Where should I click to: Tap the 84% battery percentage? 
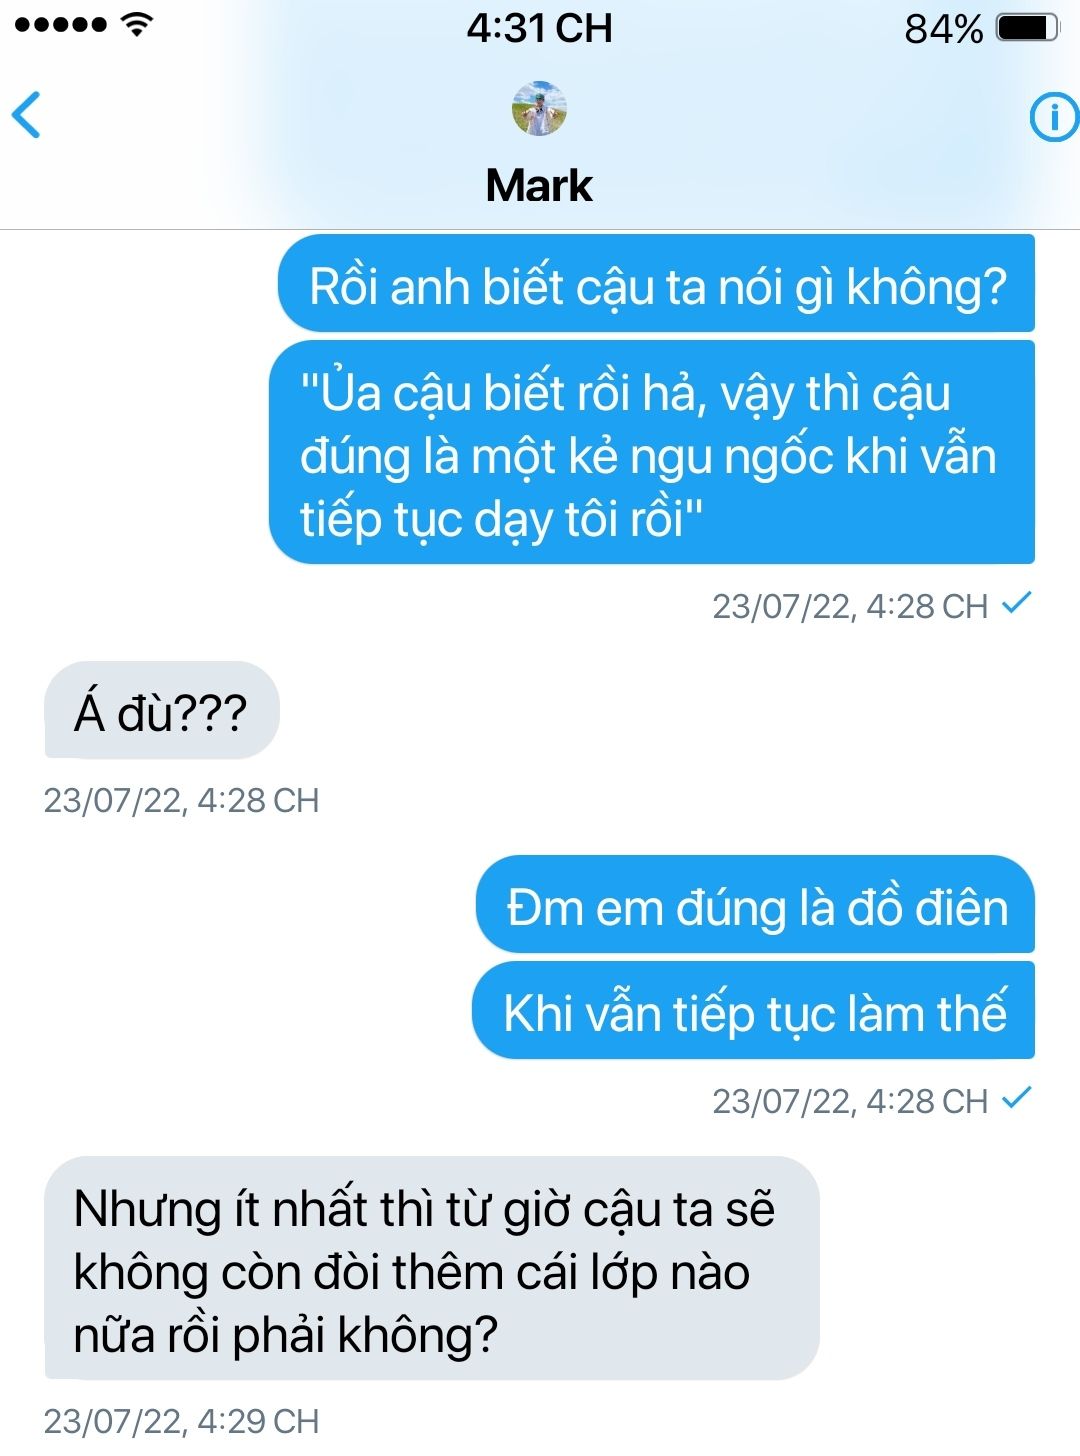[x=943, y=29]
